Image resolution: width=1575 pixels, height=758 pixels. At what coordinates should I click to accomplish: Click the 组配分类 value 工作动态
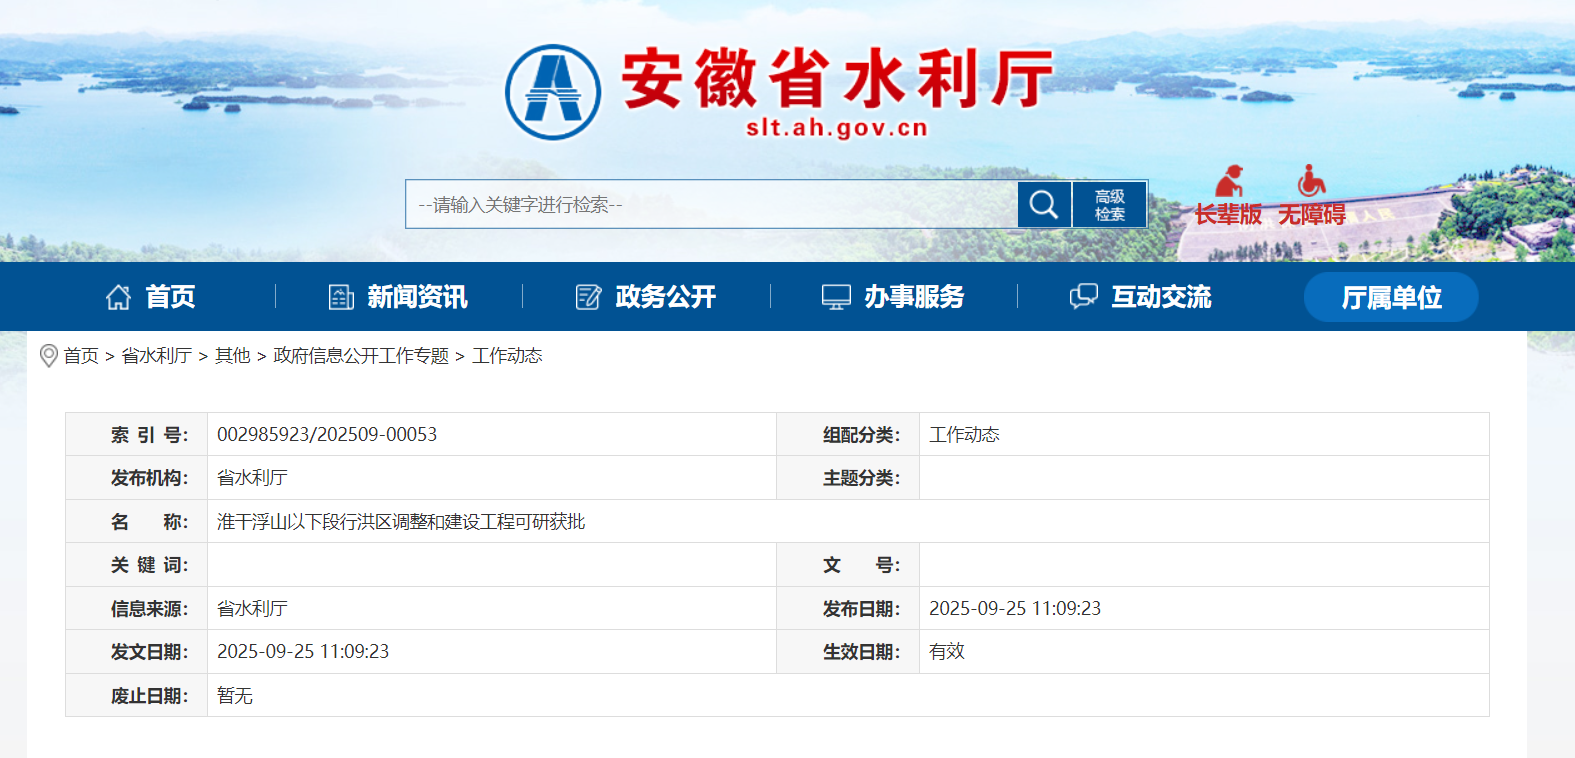pos(964,434)
